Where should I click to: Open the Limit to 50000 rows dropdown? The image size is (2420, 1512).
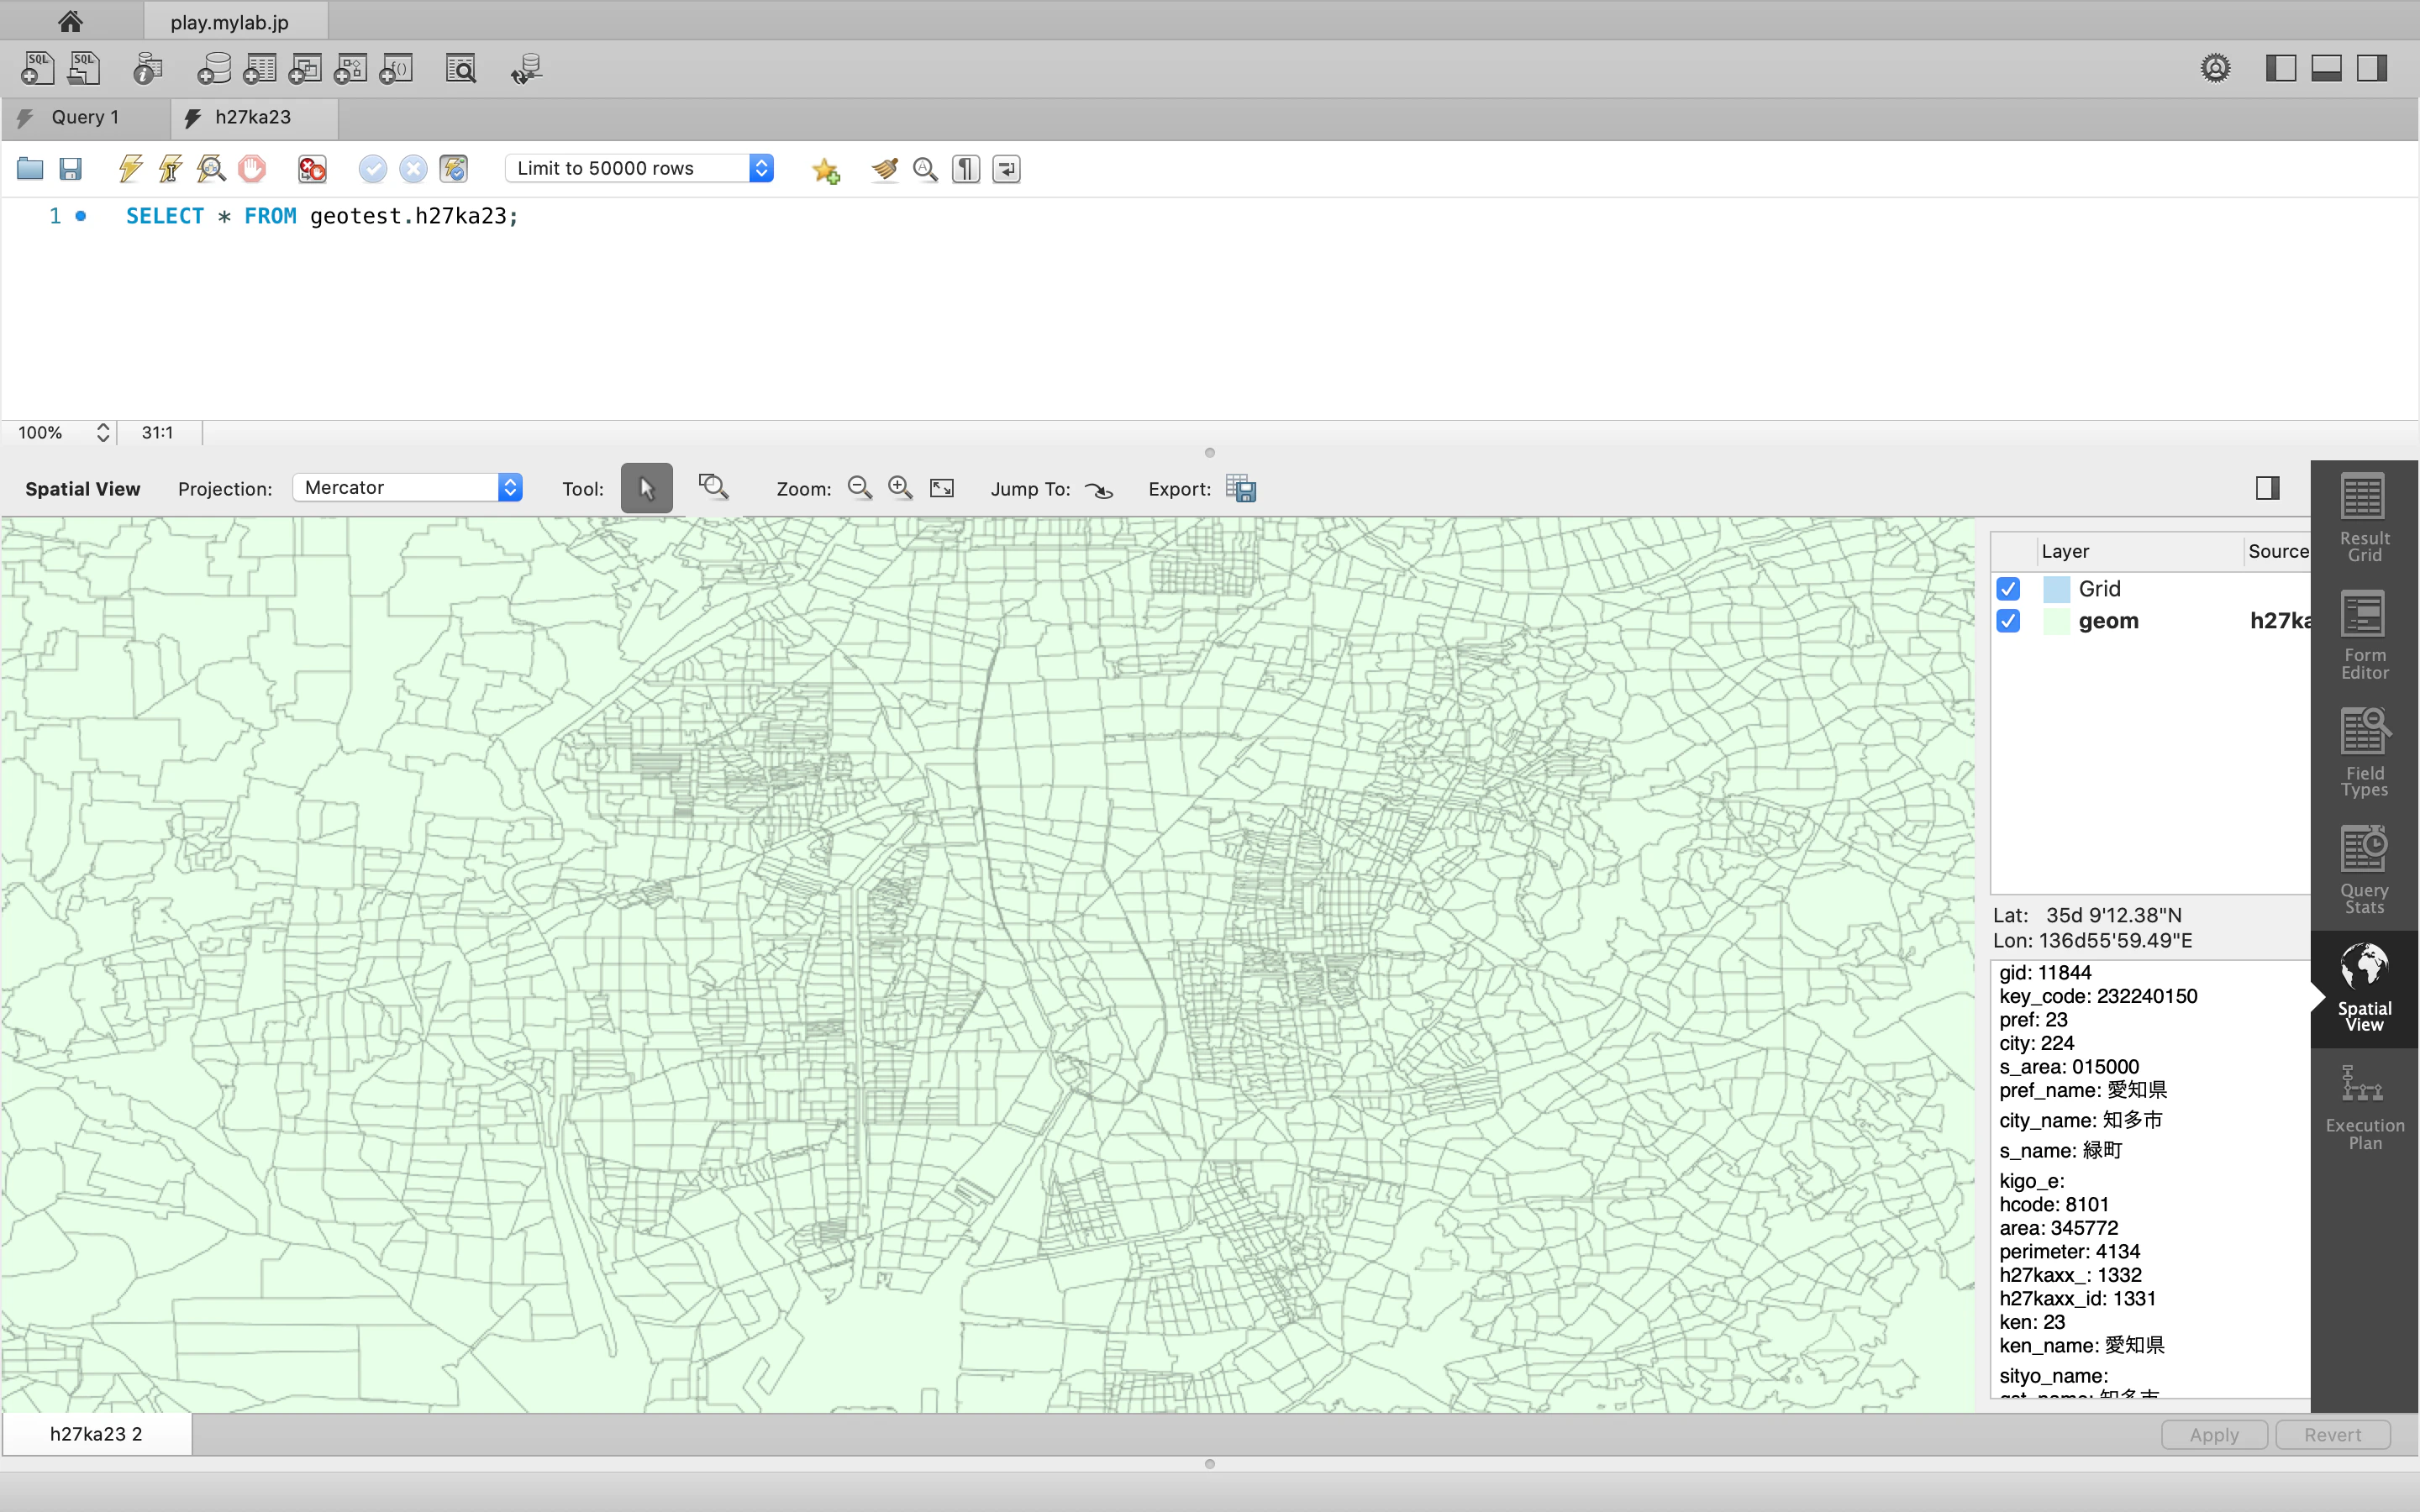click(x=640, y=168)
